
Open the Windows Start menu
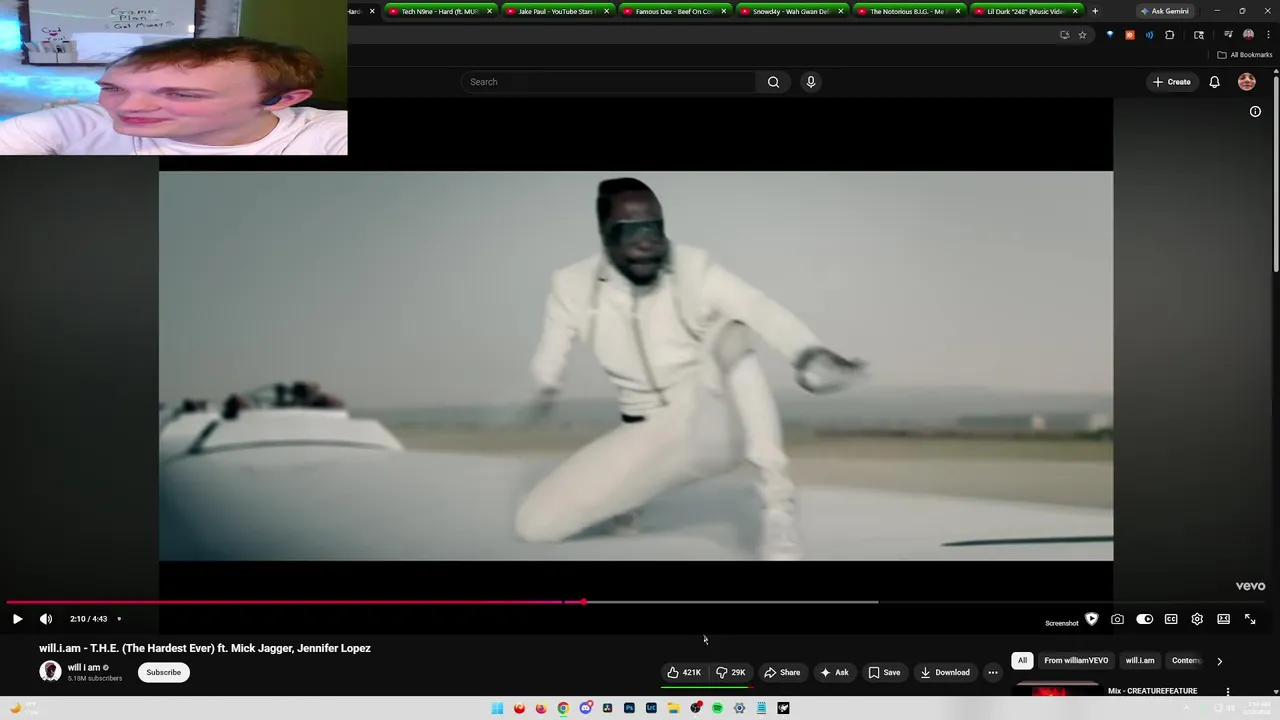(x=497, y=708)
